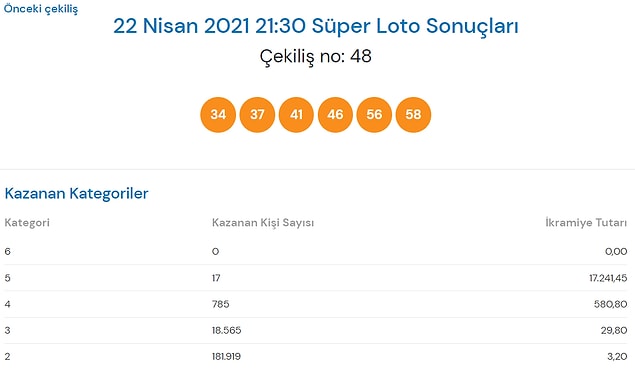Select the row with 18.565 winners
This screenshot has width=635, height=371.
point(315,330)
